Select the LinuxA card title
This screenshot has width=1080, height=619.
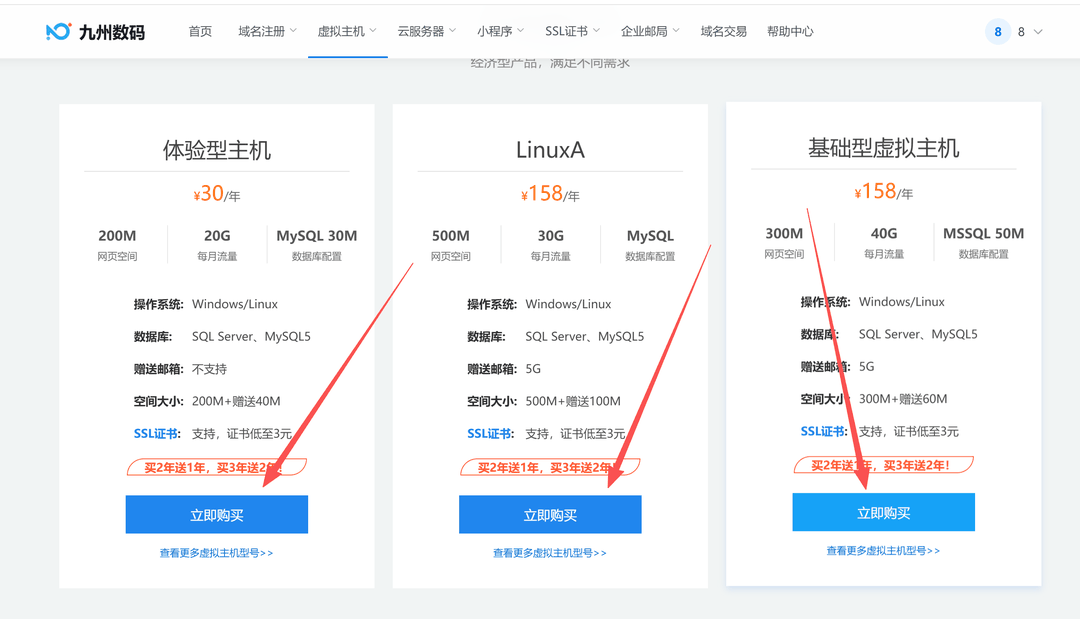[x=550, y=150]
